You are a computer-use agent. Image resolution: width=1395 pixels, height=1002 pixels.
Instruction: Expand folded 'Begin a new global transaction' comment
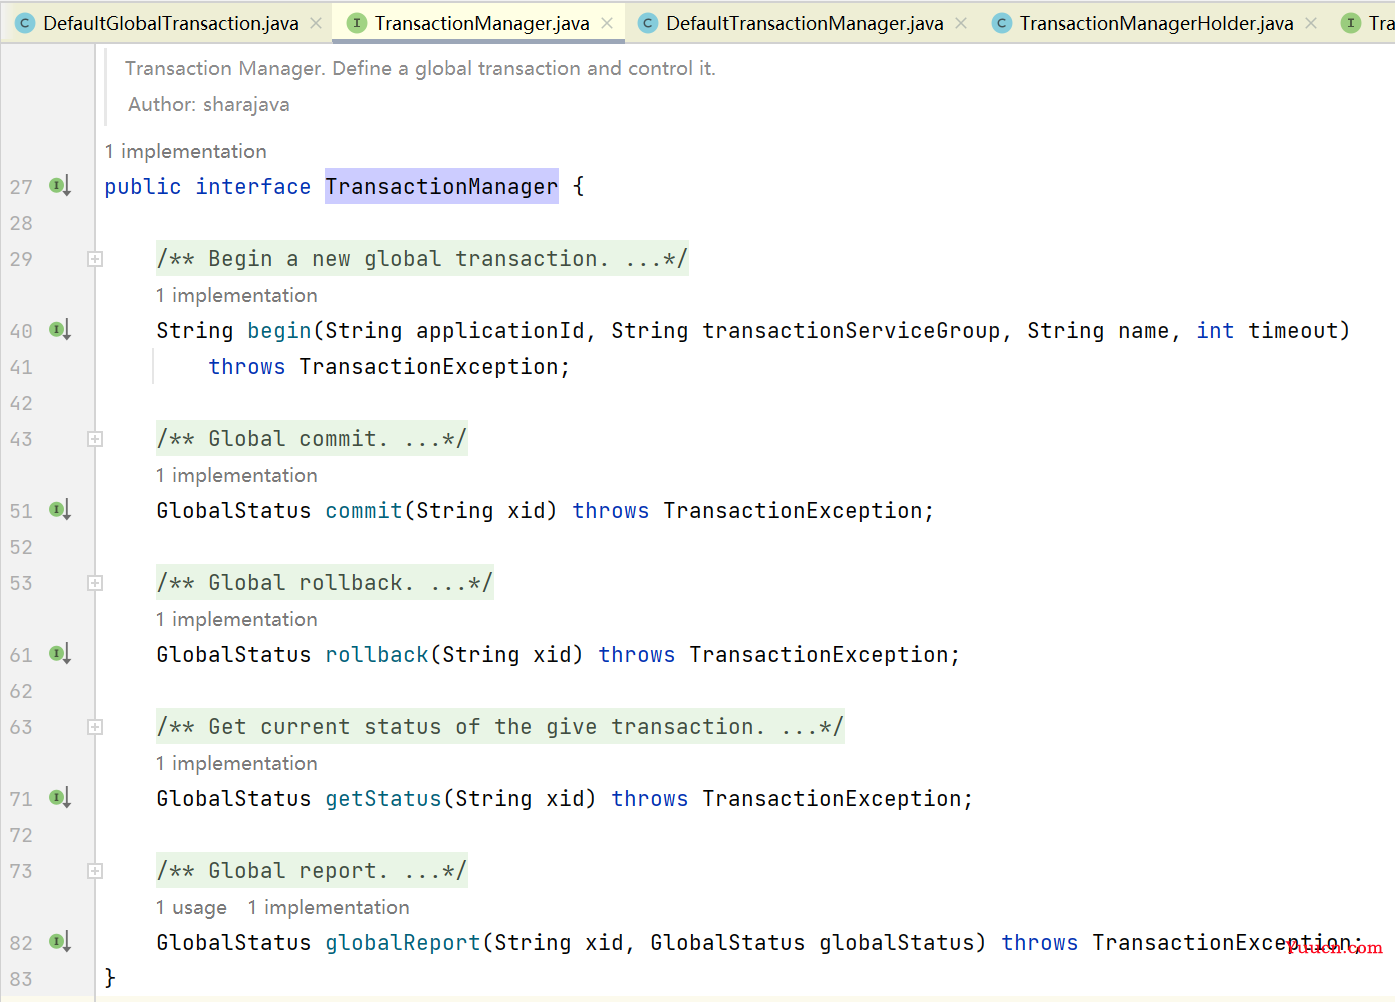[95, 259]
